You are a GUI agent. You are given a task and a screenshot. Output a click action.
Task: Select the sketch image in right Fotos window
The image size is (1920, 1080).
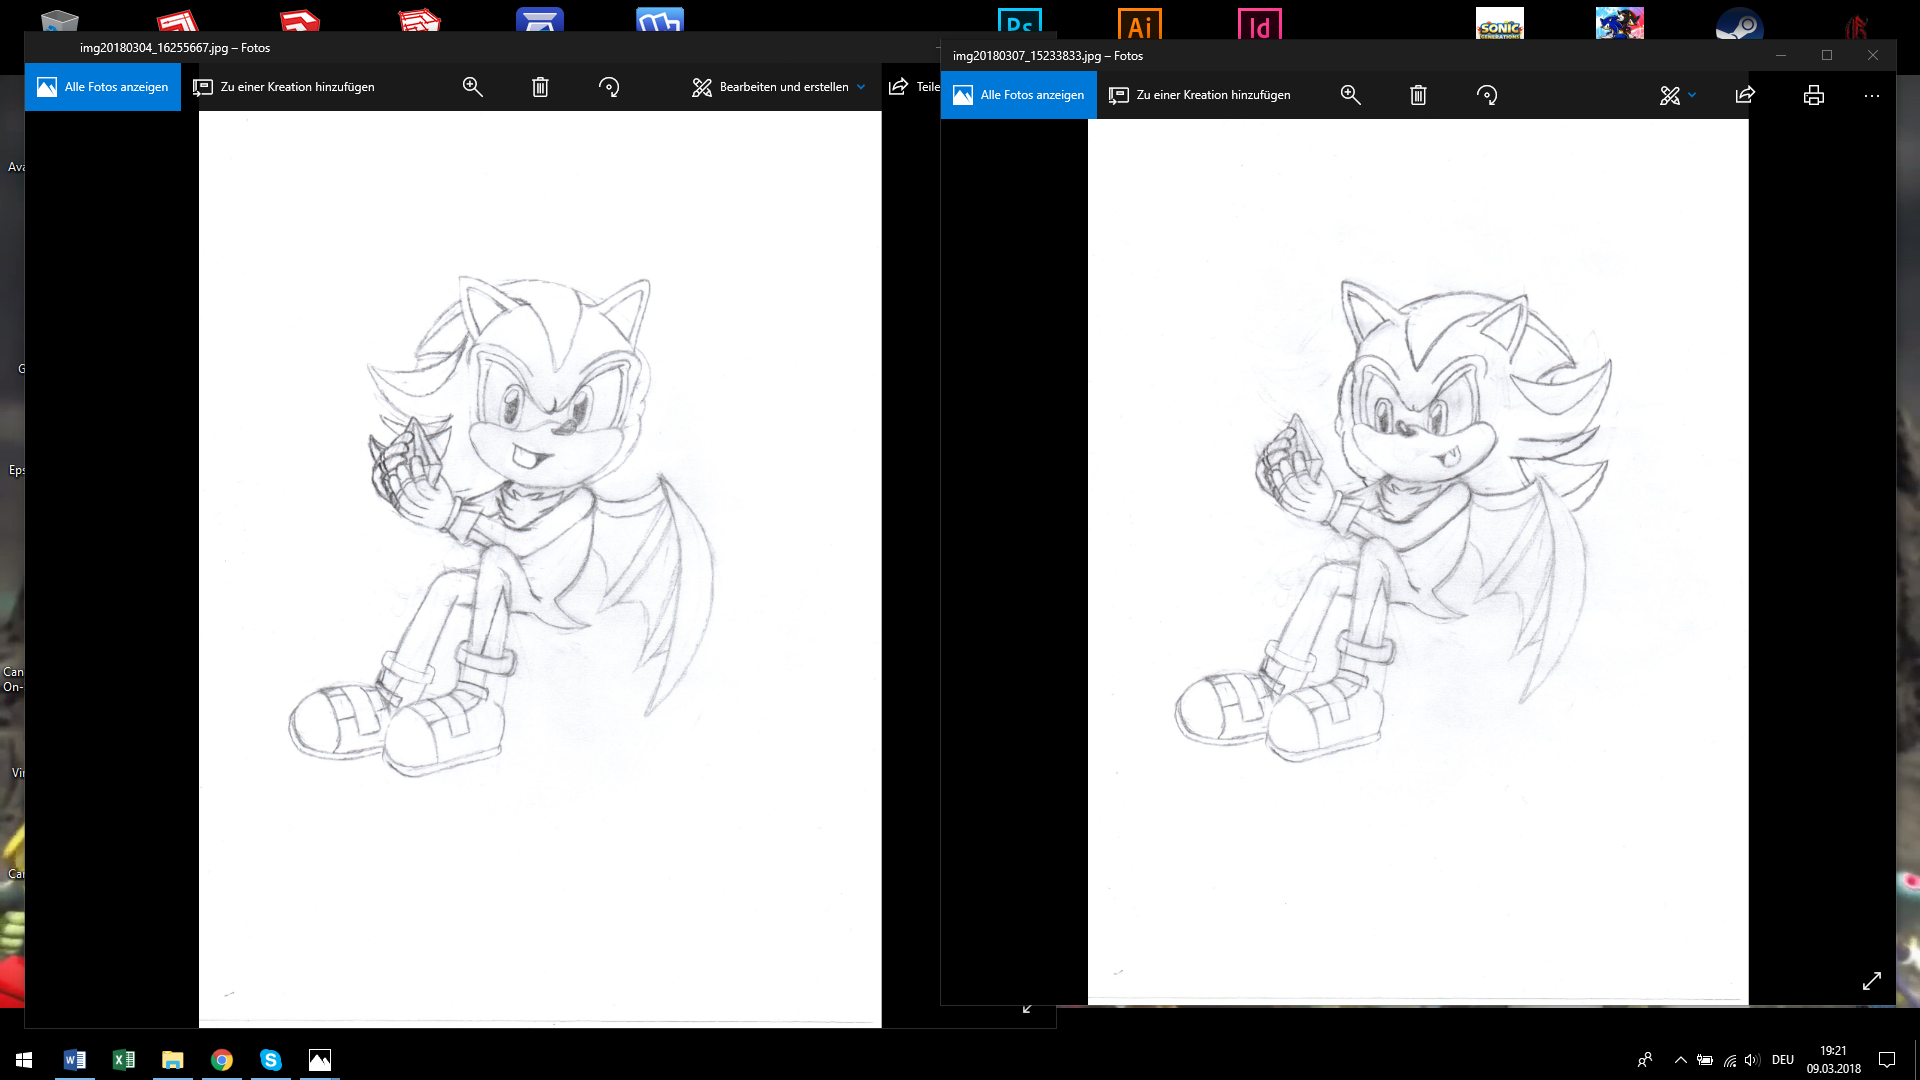[x=1418, y=561]
